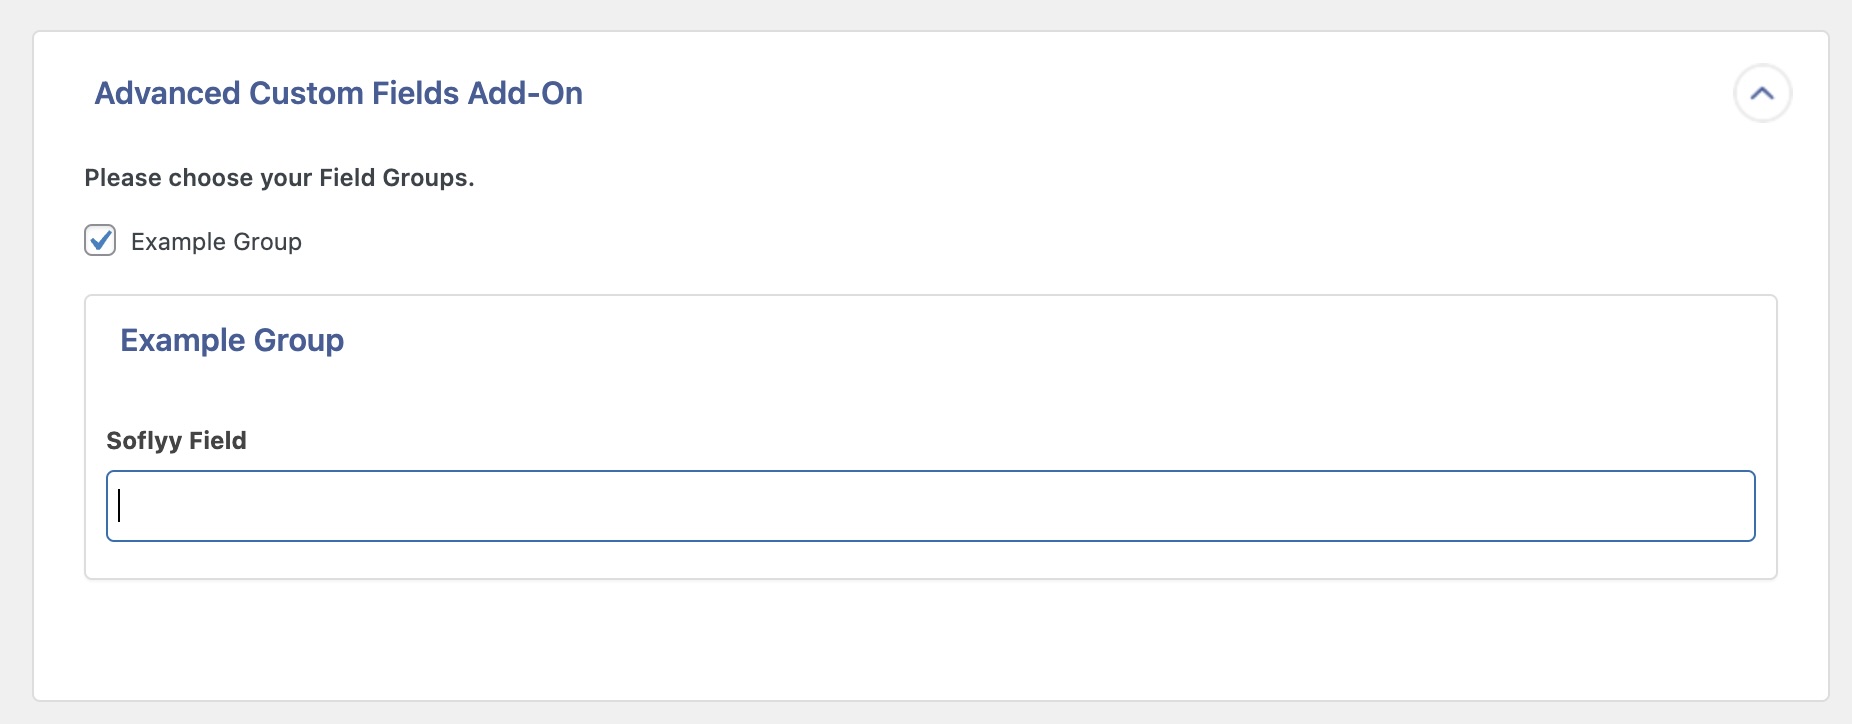Collapse the Advanced Custom Fields Add-On panel

click(1762, 93)
